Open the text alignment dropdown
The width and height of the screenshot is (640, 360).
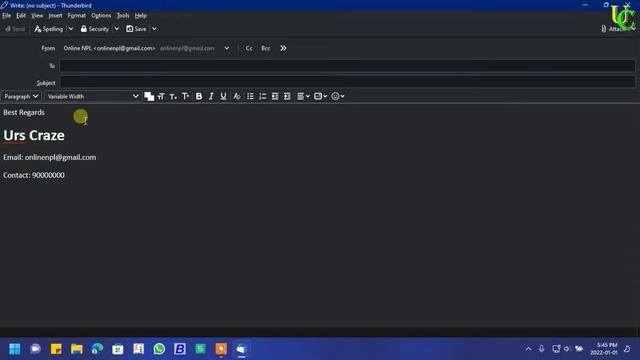coord(303,96)
